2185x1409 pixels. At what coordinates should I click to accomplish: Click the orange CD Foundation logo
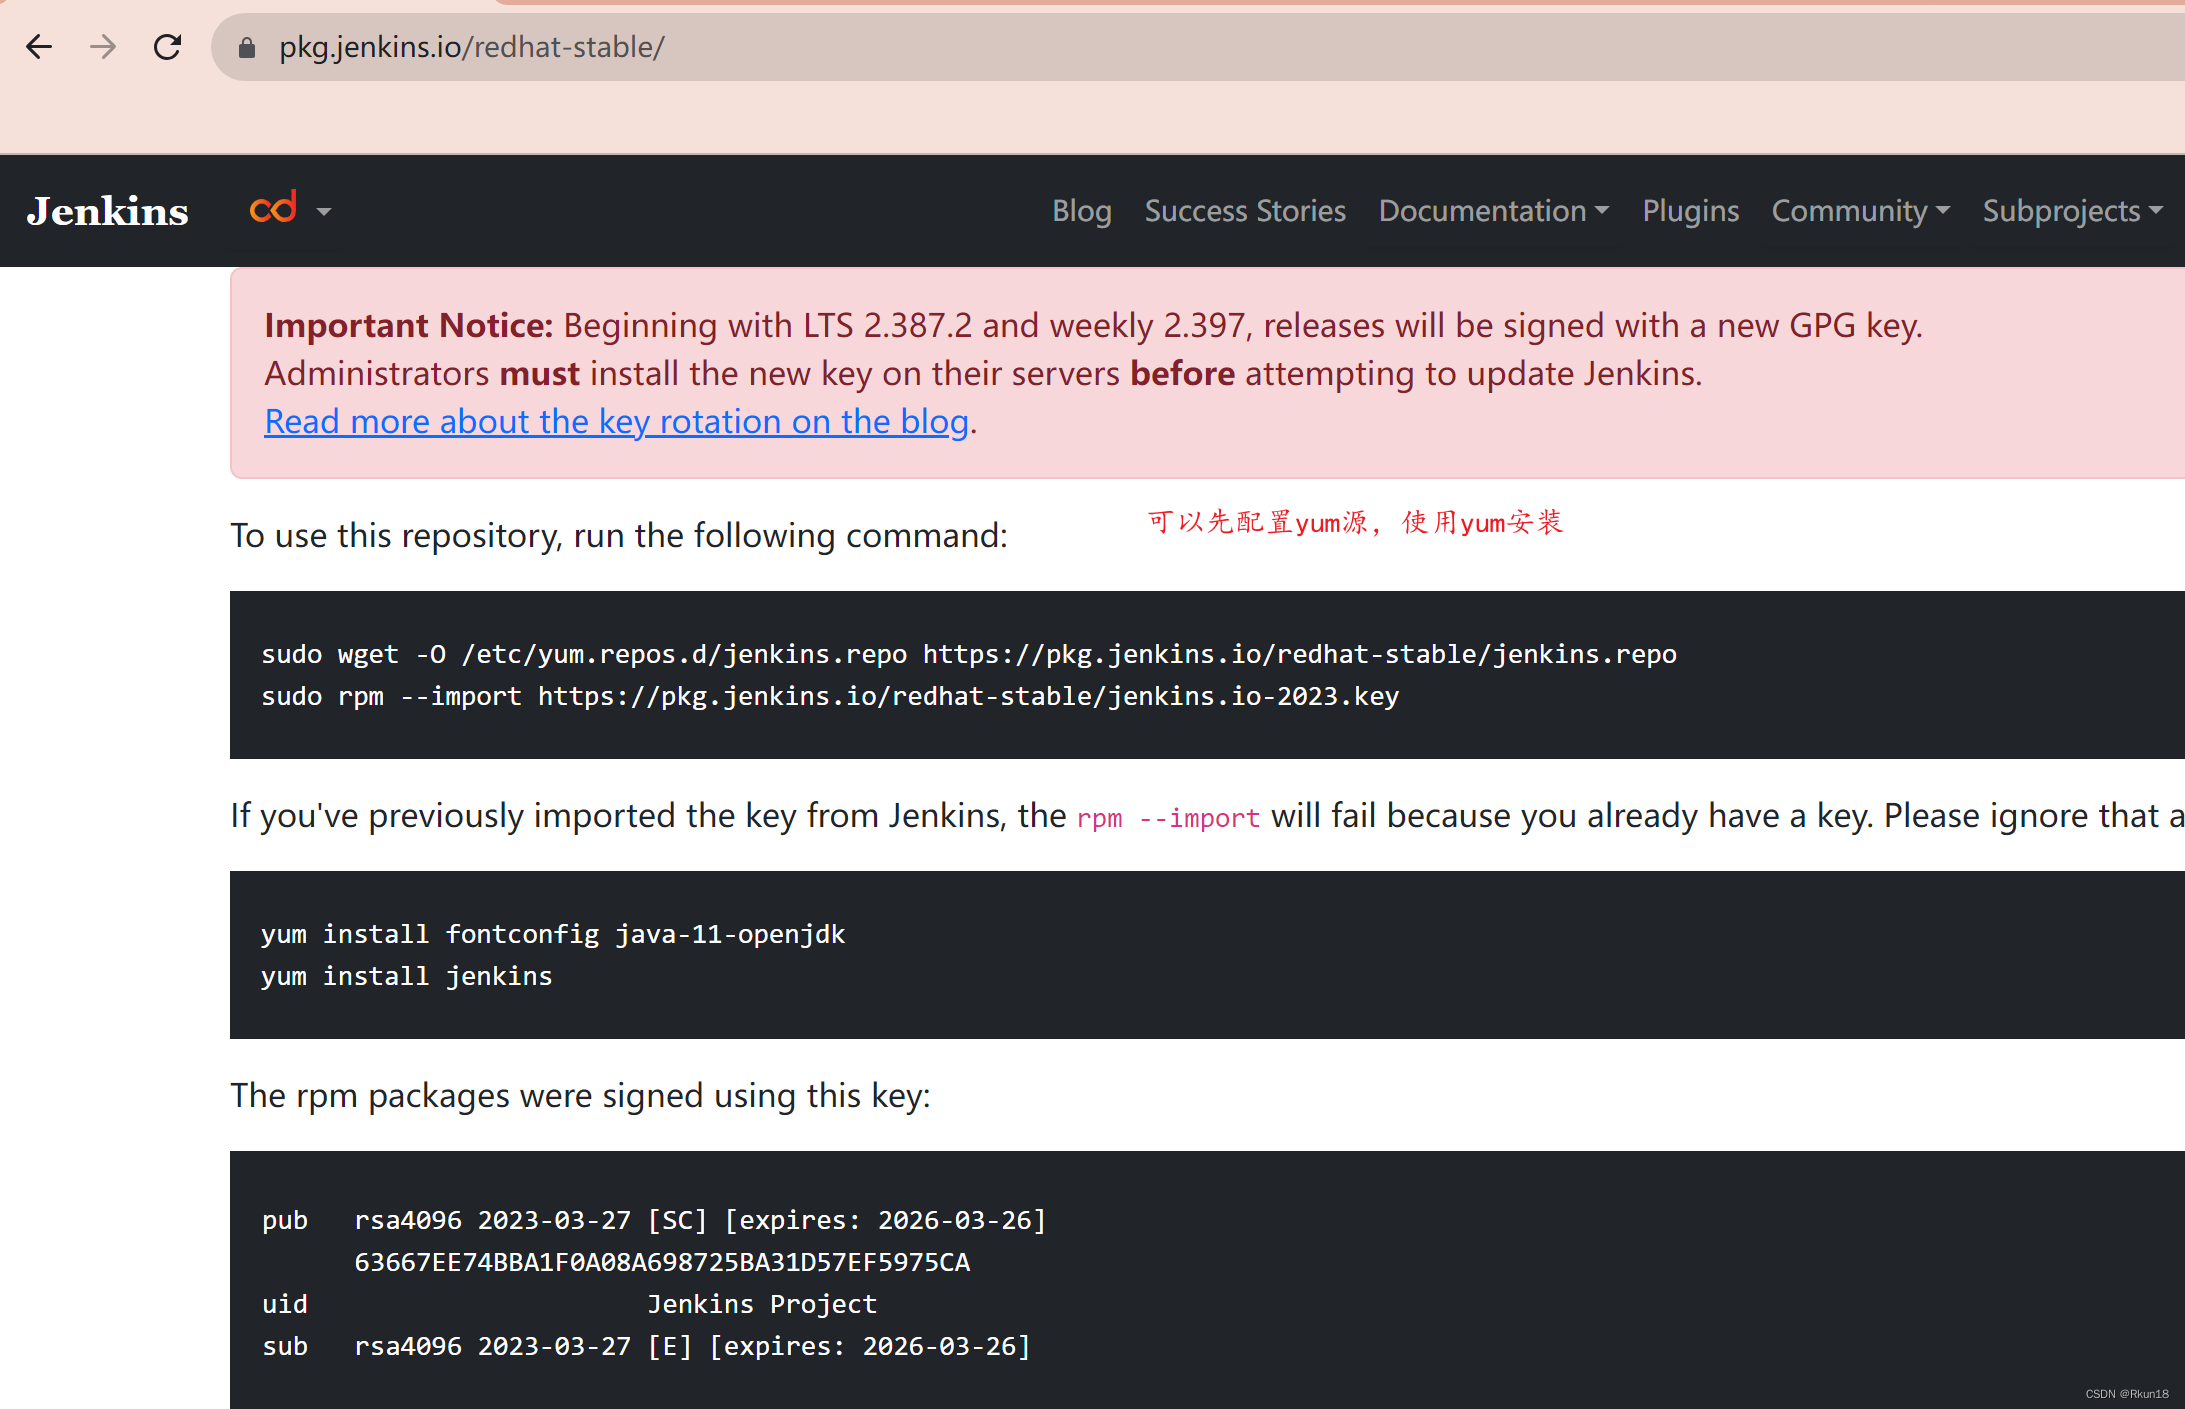[273, 208]
